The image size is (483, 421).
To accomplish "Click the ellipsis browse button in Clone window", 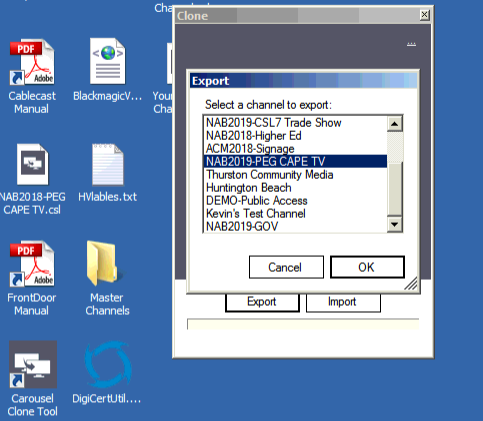I will [x=411, y=44].
